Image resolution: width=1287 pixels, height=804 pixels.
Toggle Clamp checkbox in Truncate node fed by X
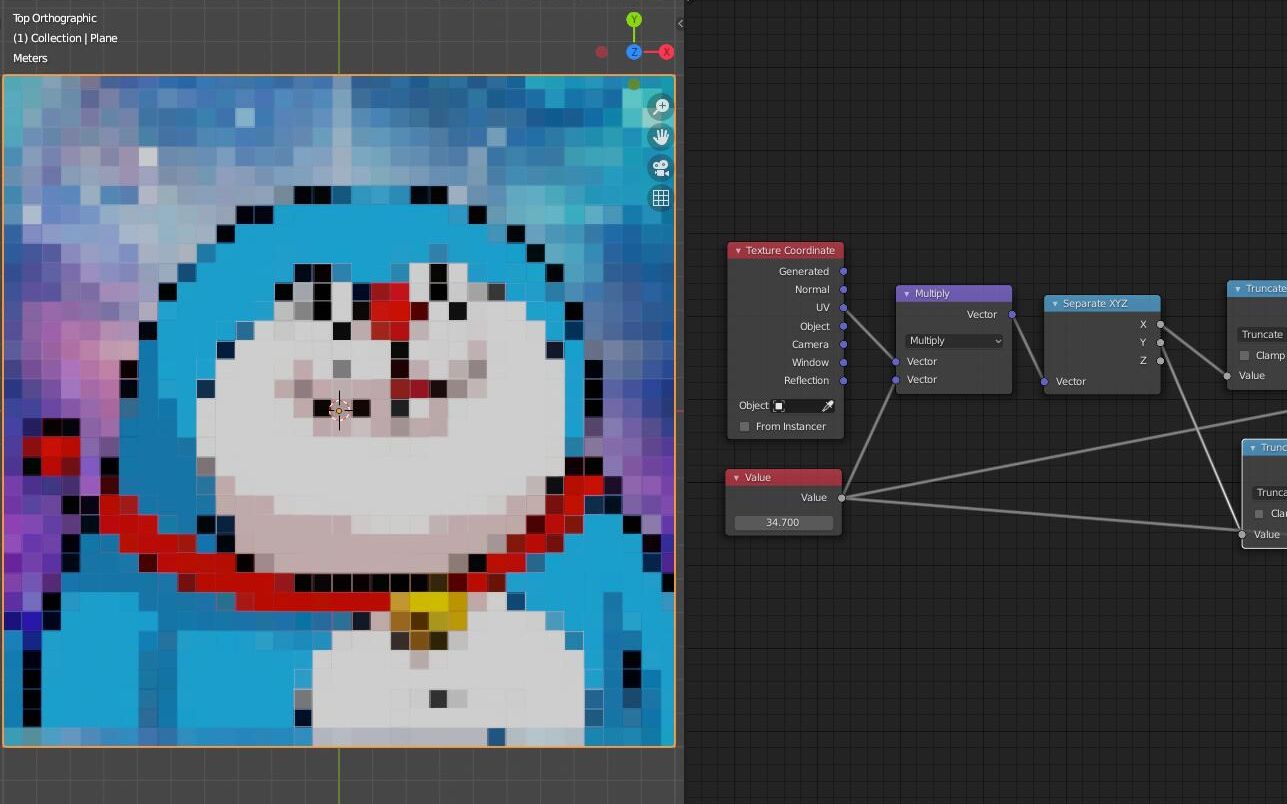1244,355
